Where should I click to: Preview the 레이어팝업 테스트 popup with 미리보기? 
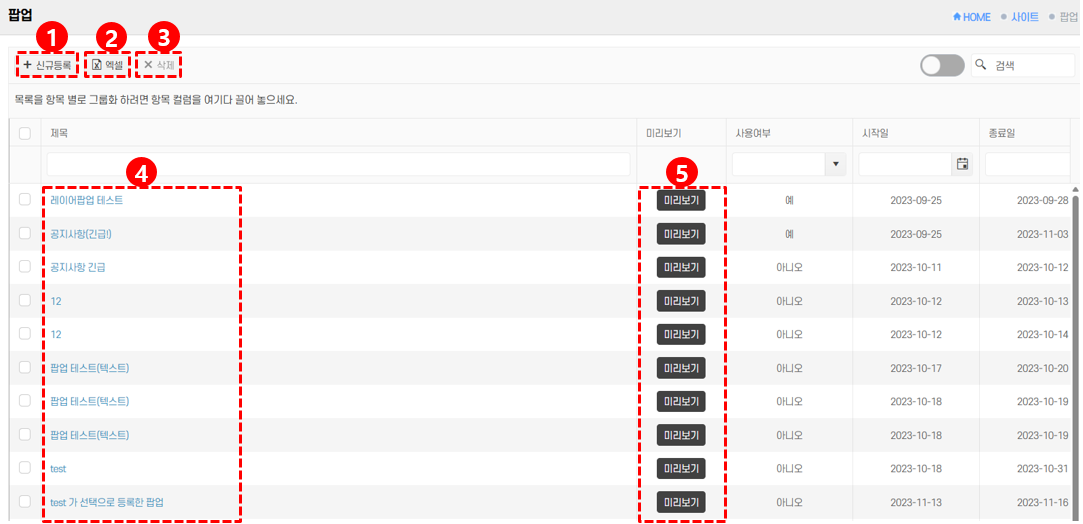pos(680,200)
